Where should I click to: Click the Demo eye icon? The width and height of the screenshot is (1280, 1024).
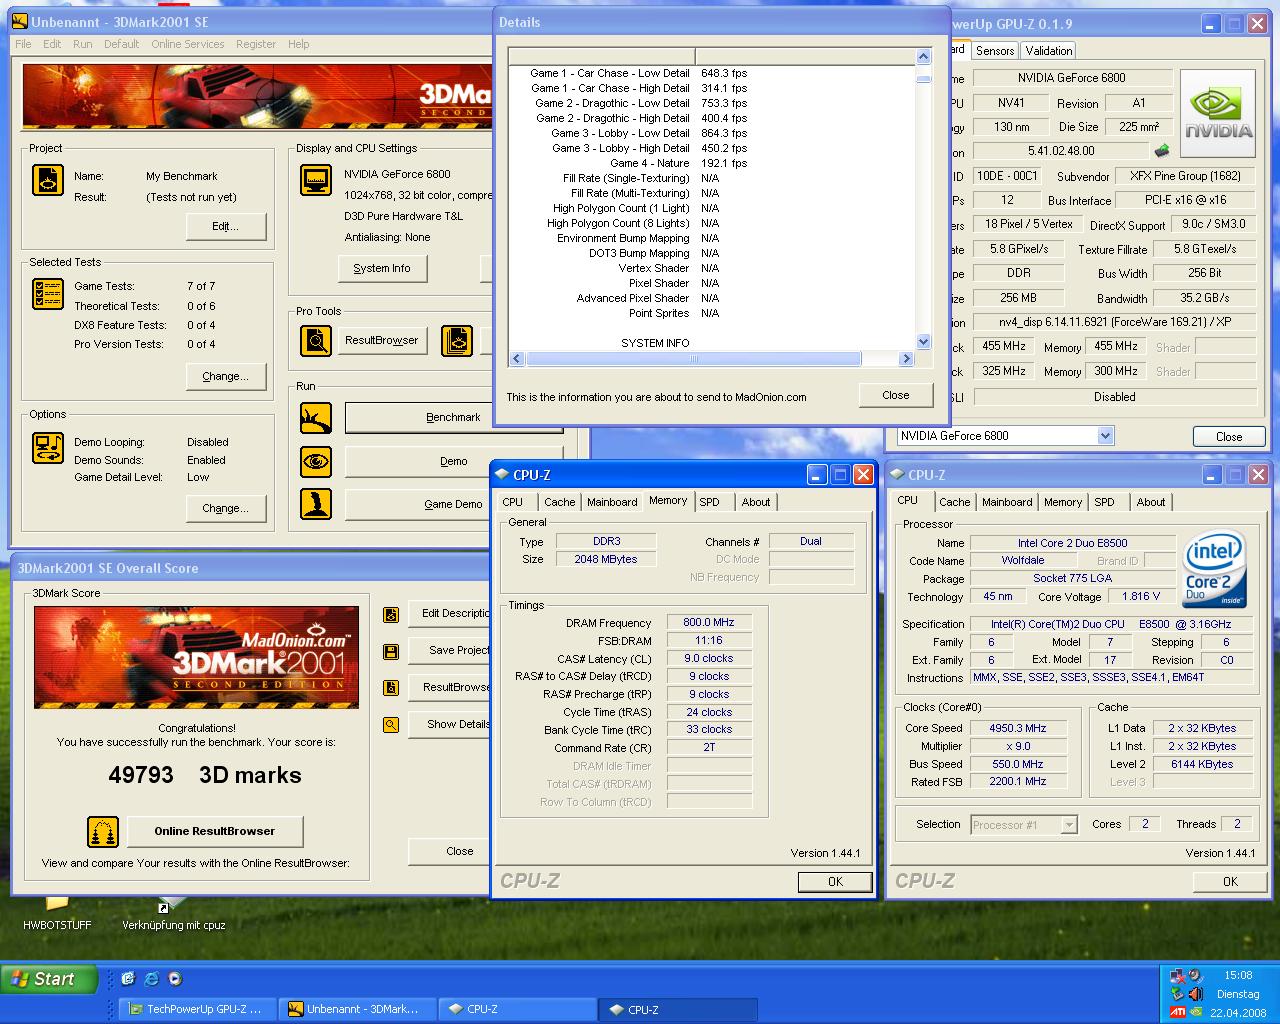pos(316,461)
